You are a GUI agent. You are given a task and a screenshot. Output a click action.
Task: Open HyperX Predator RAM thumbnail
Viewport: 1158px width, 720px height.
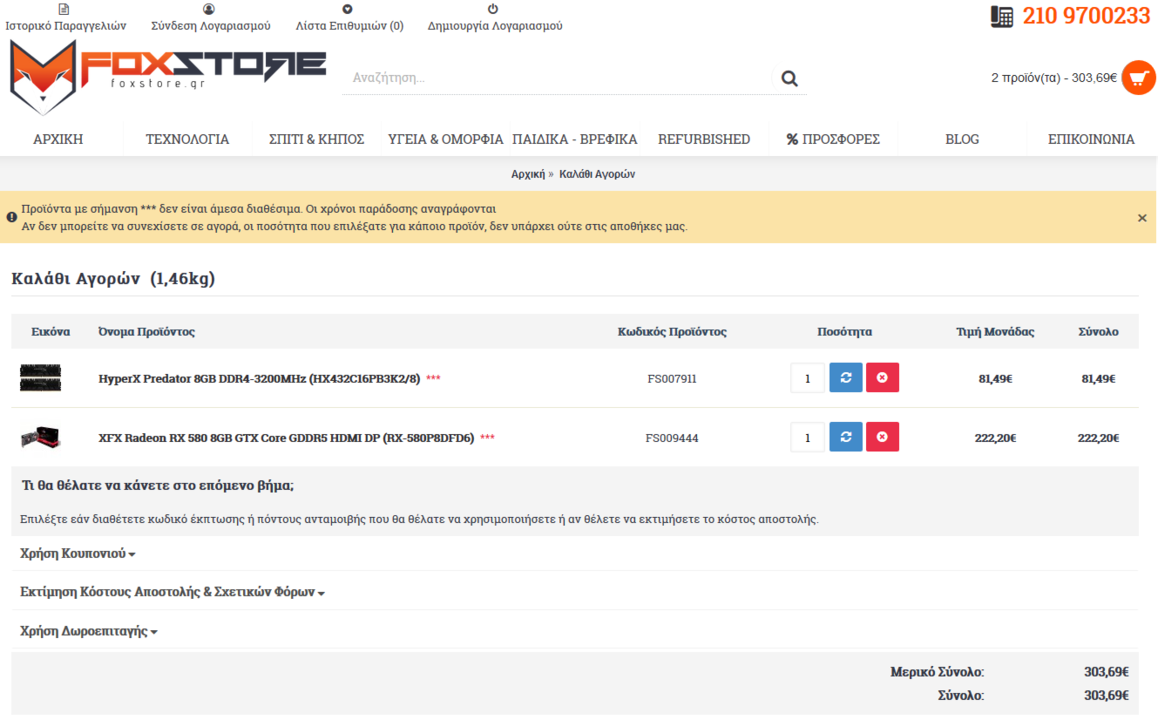(x=41, y=377)
